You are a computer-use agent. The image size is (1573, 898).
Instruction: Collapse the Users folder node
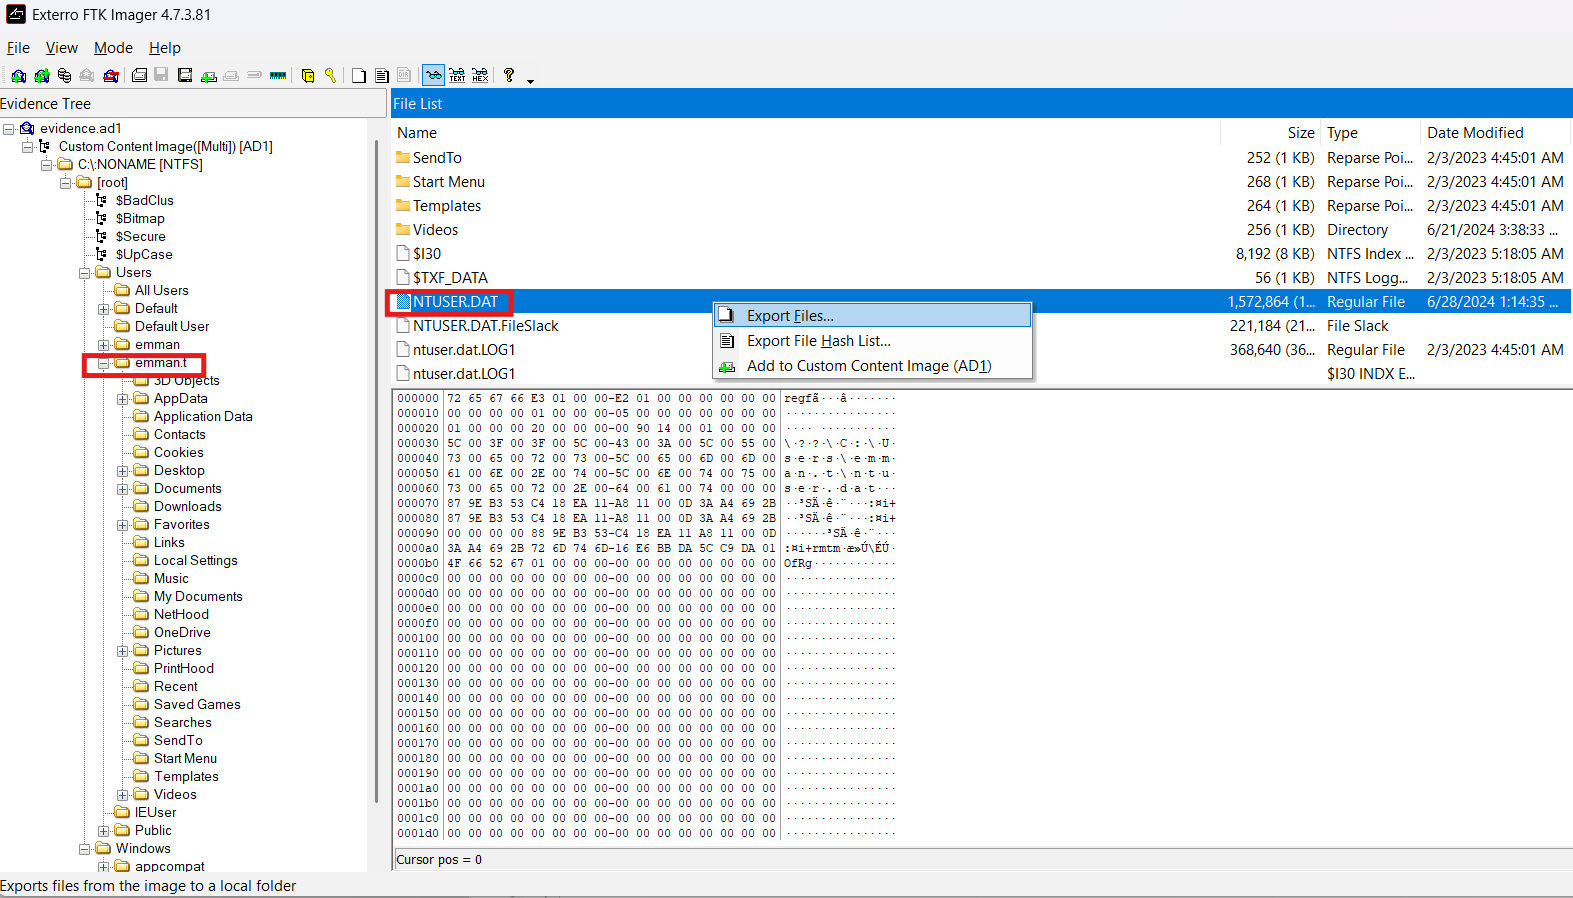(84, 273)
